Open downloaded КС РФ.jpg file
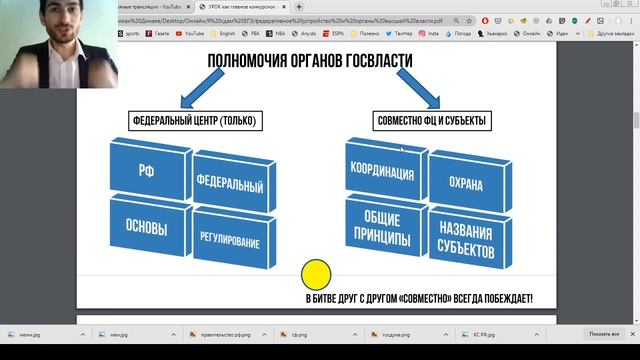The image size is (640, 360). pos(479,334)
